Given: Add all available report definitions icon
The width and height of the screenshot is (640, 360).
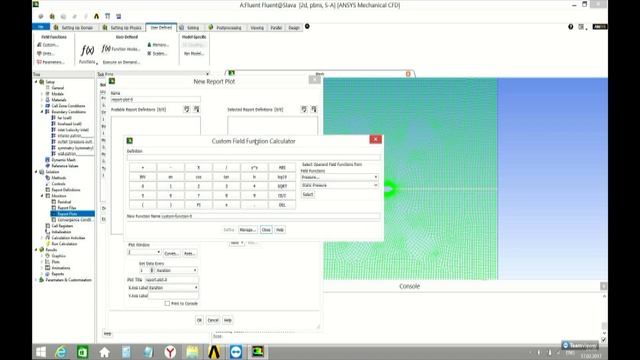Looking at the screenshot, I should 187,109.
